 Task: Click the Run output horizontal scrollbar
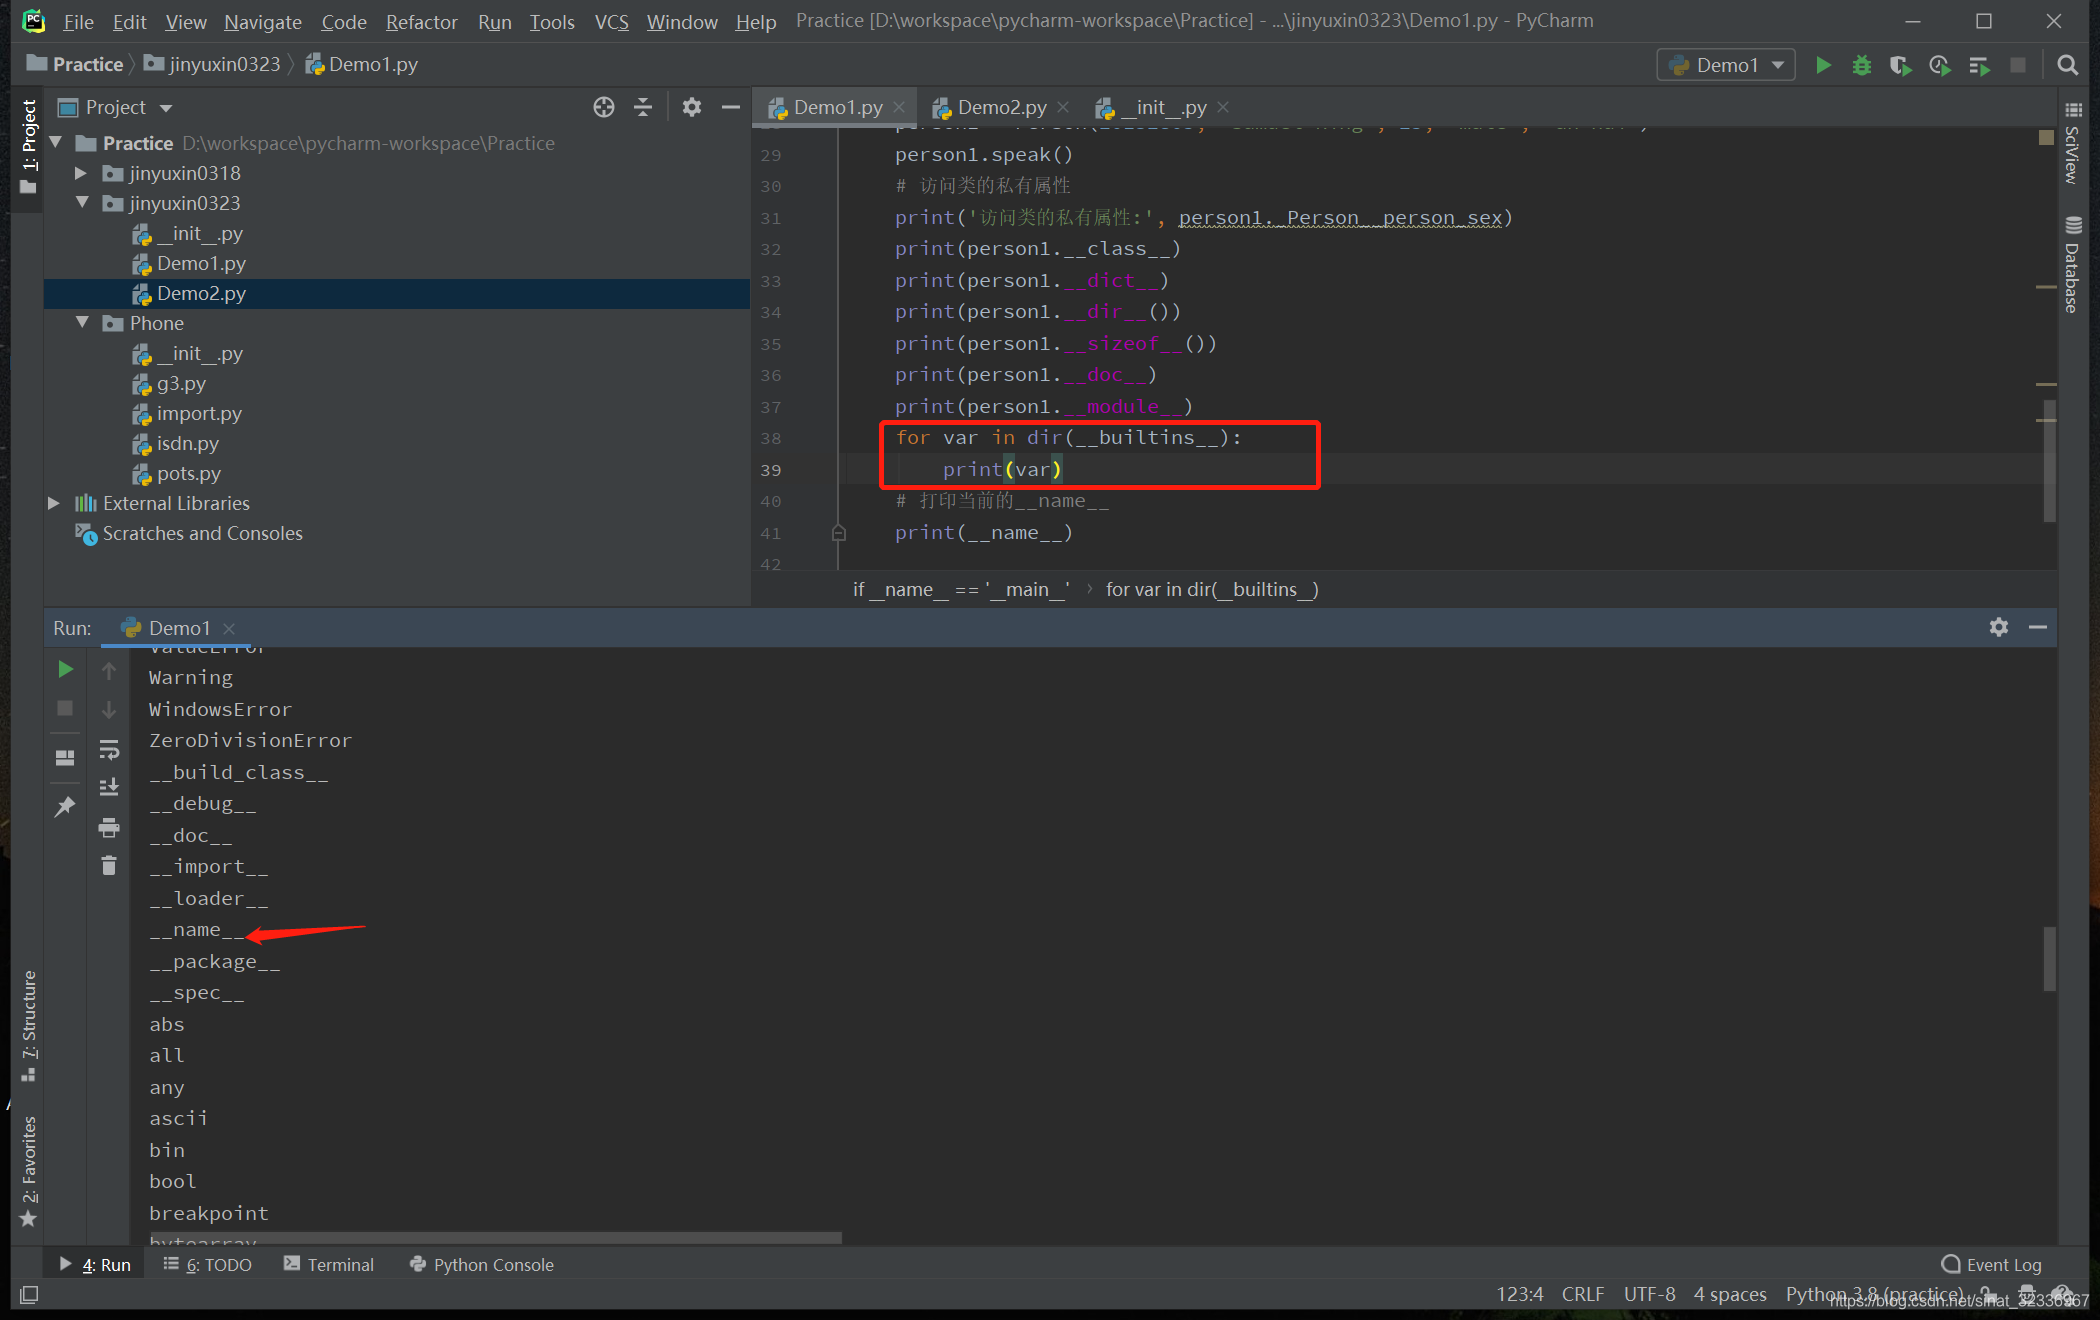[x=494, y=1238]
